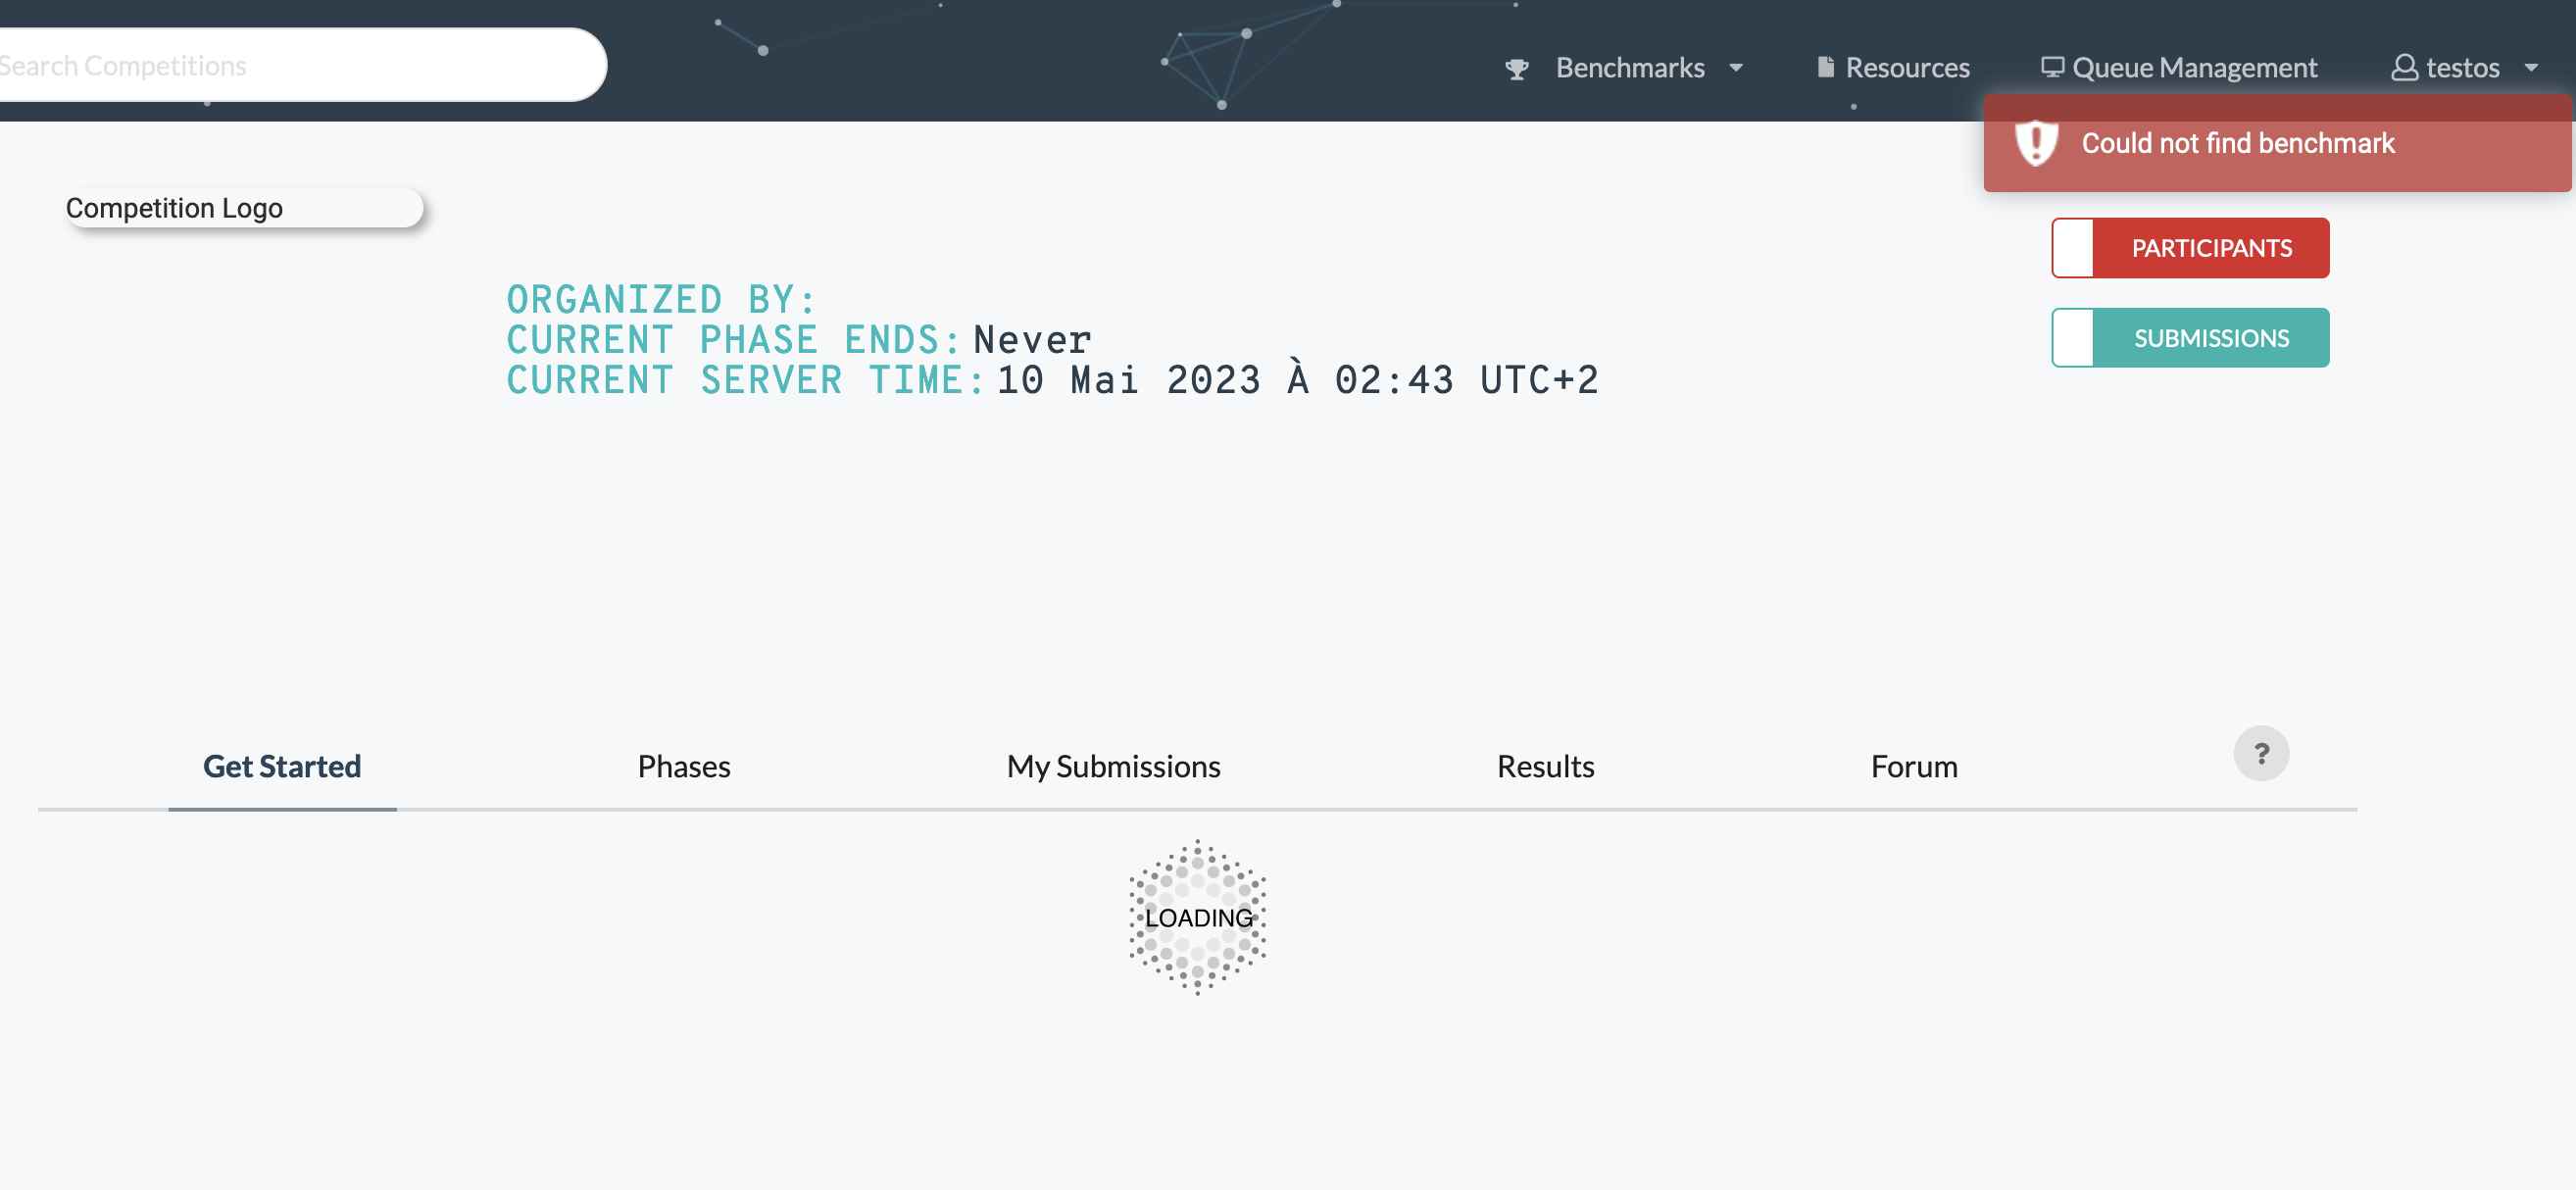
Task: Toggle the switch beside SUBMISSIONS
Action: [x=2072, y=337]
